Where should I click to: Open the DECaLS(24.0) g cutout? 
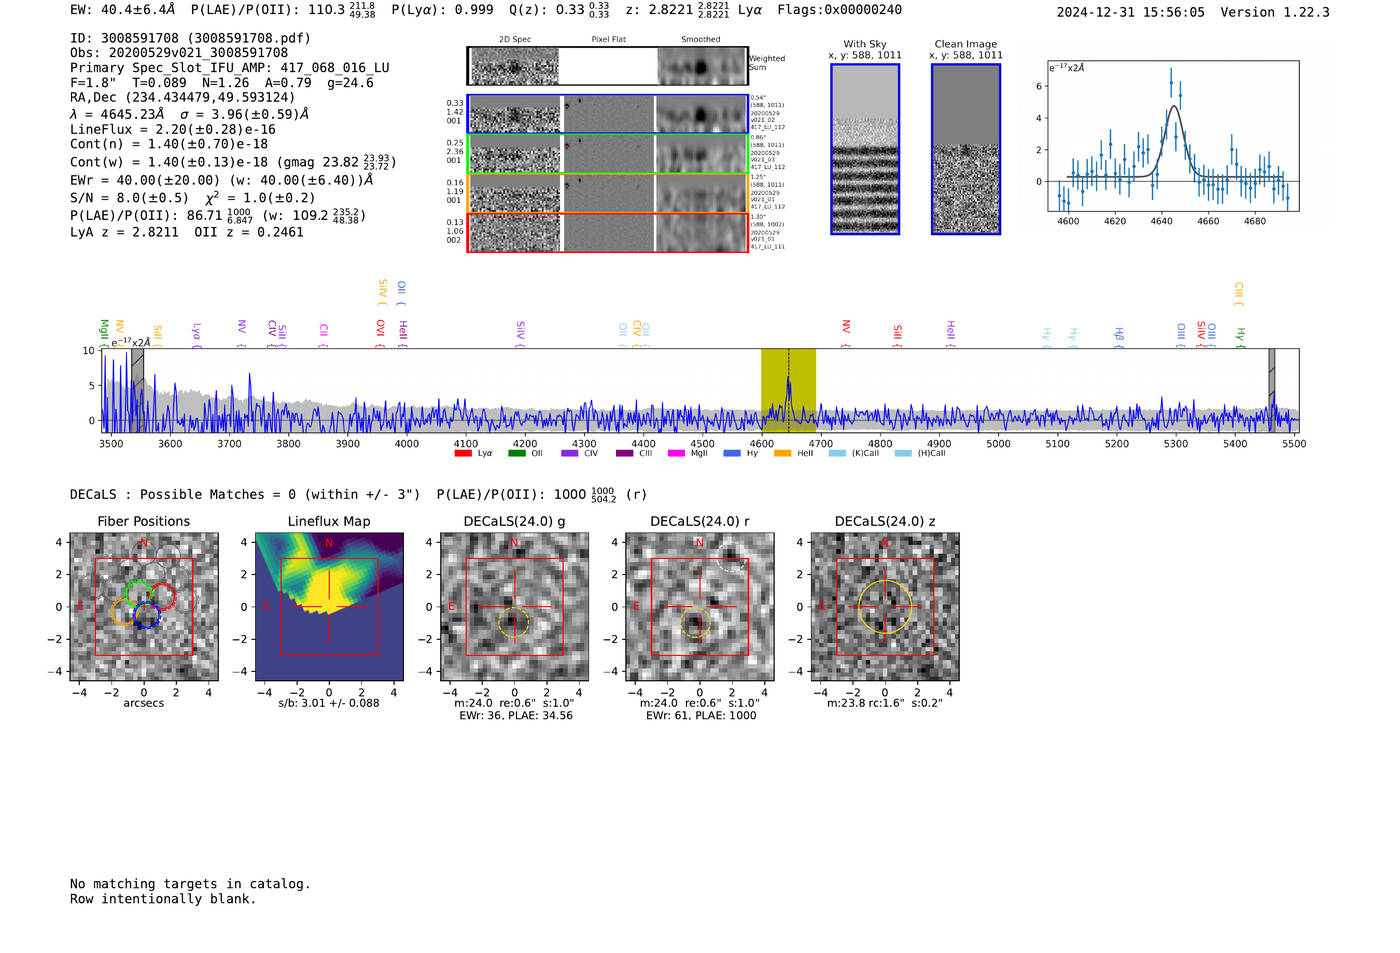[515, 607]
